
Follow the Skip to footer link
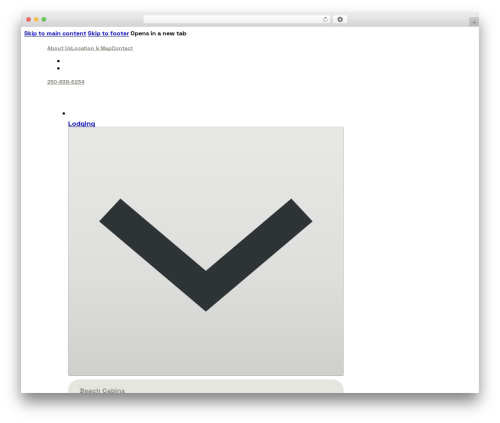[108, 33]
